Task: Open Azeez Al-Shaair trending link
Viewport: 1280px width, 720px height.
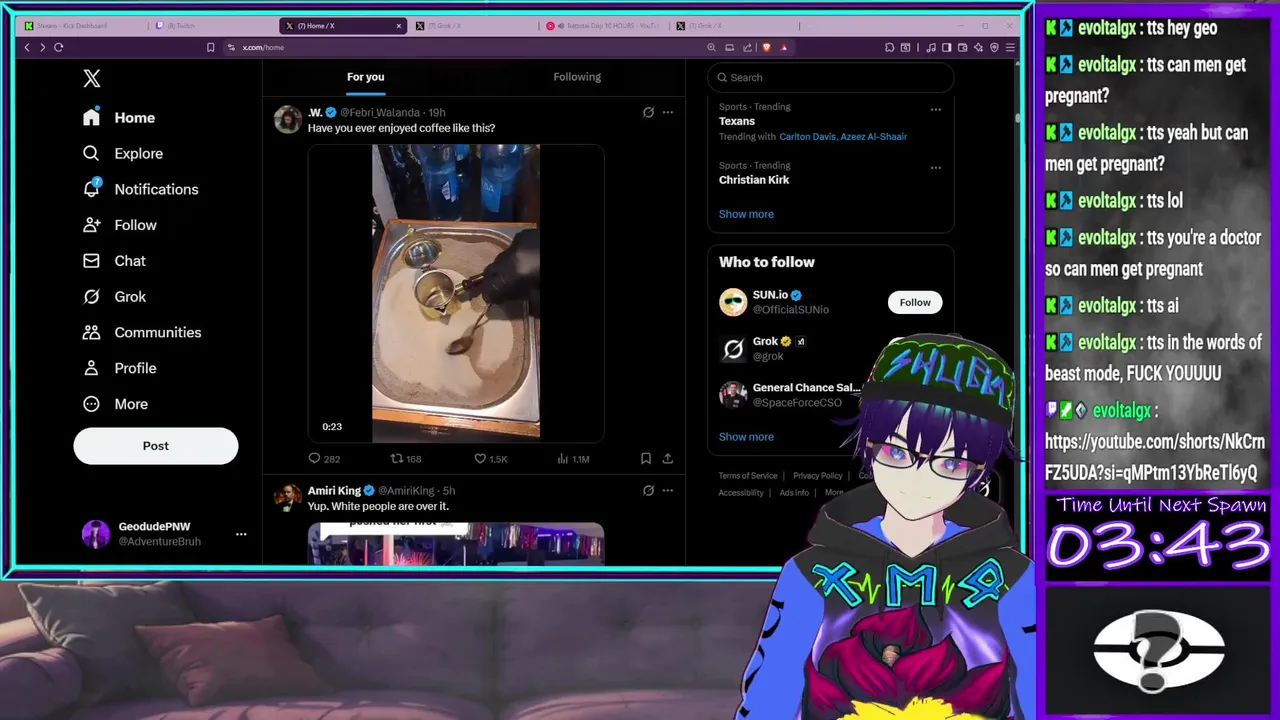Action: tap(874, 137)
